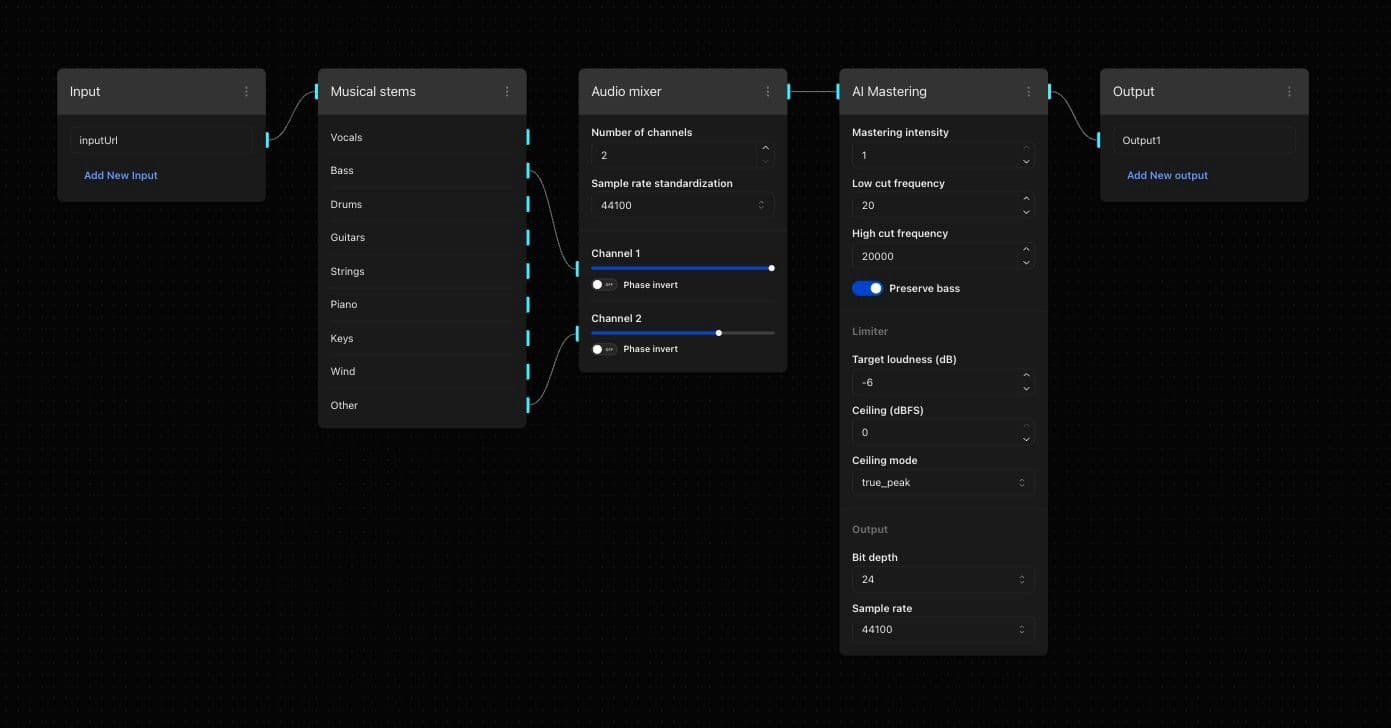The image size is (1391, 728).
Task: Click the Channel 2 volume slider
Action: coord(682,333)
